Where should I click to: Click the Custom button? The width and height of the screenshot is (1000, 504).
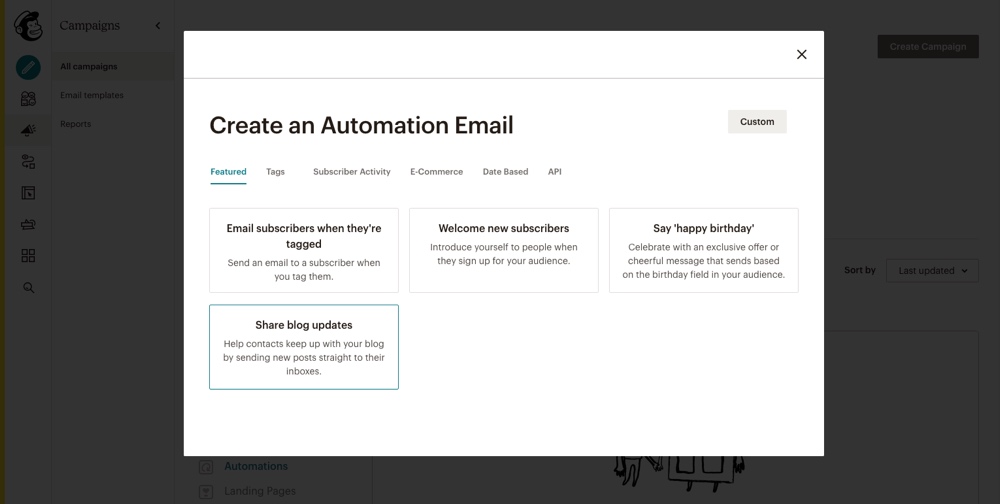(757, 122)
